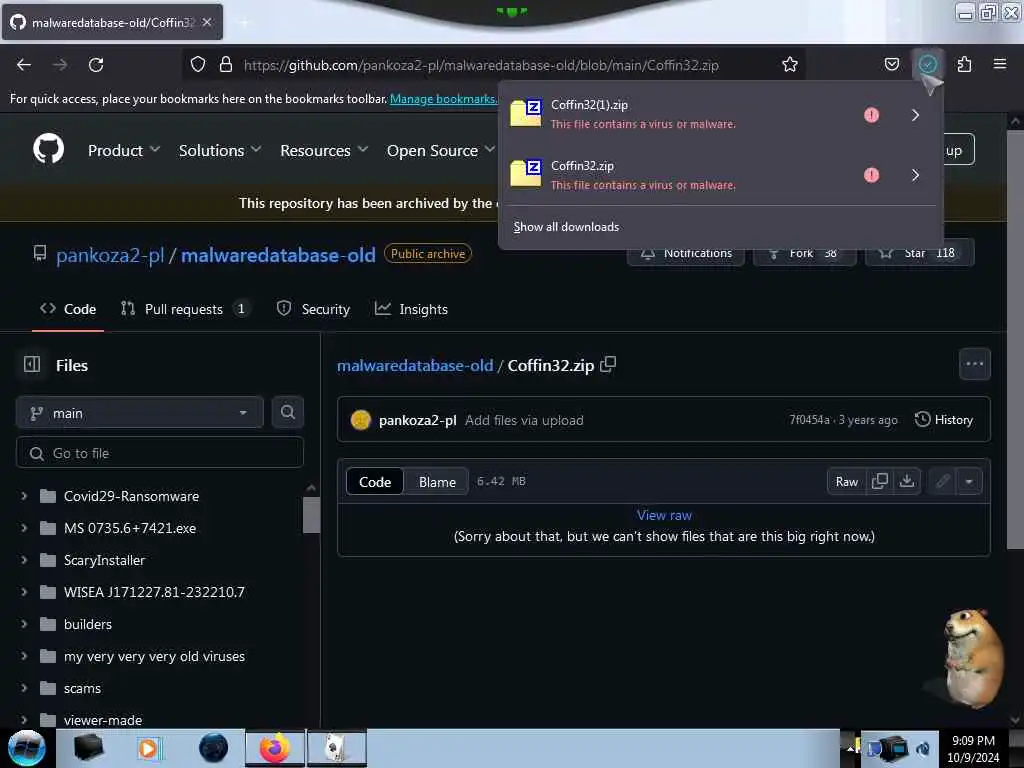Switch to the Insights tab
This screenshot has width=1024, height=768.
click(411, 309)
